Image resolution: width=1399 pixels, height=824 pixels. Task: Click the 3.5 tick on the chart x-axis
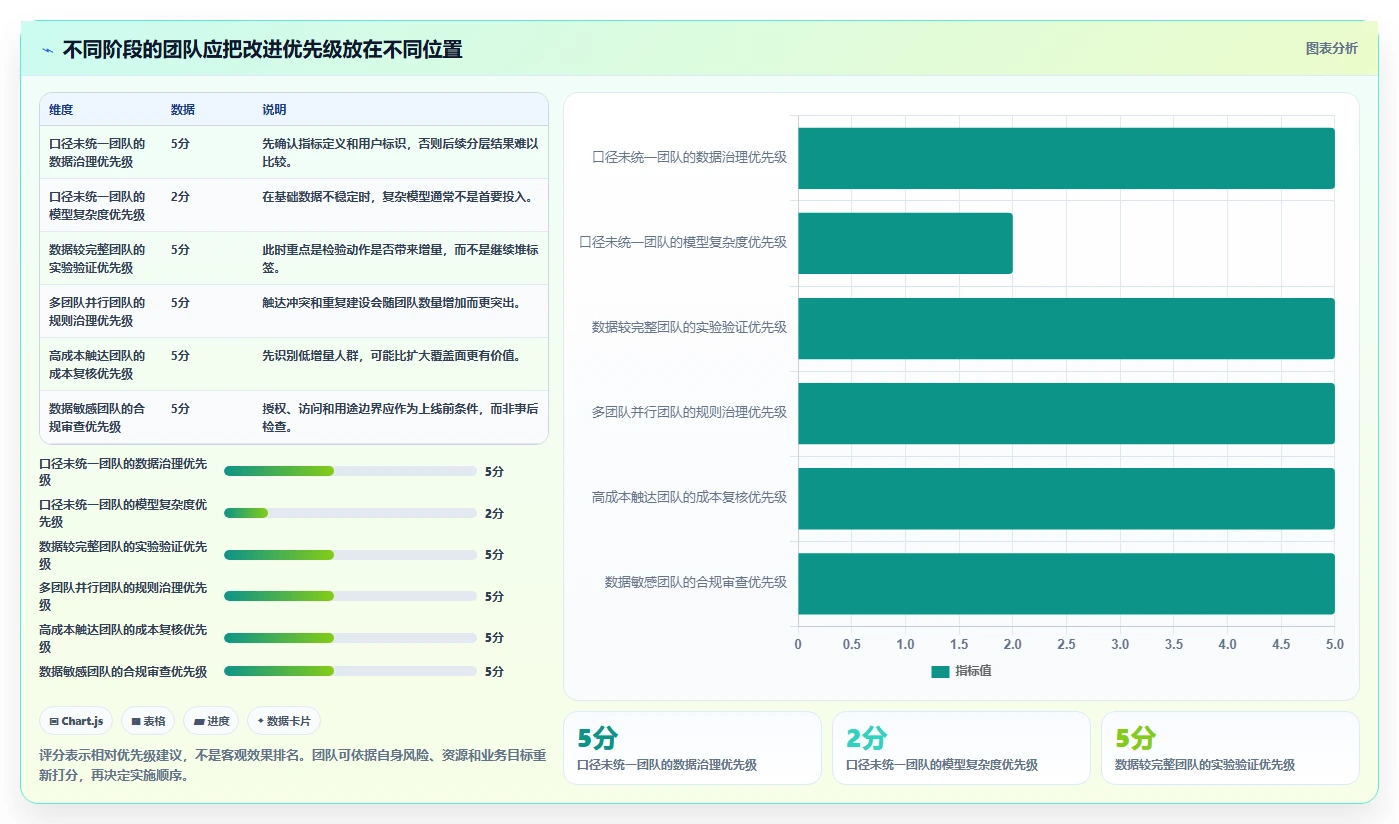click(1173, 645)
